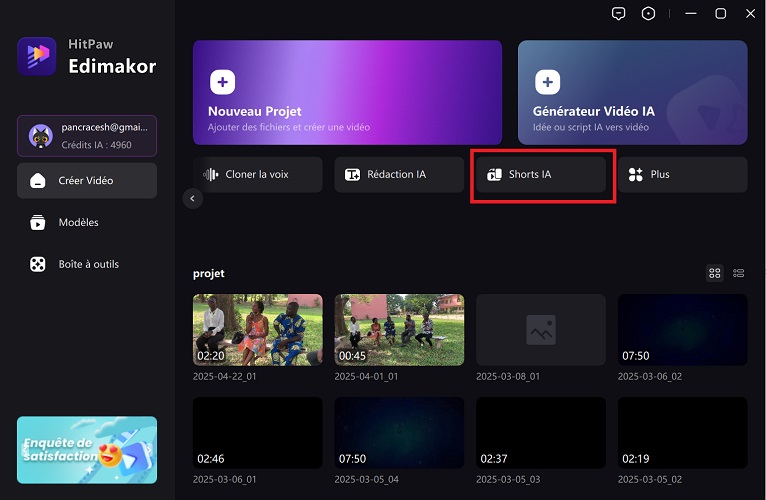This screenshot has height=500, width=766.
Task: Launch the Shorts IA tool
Action: 540,174
